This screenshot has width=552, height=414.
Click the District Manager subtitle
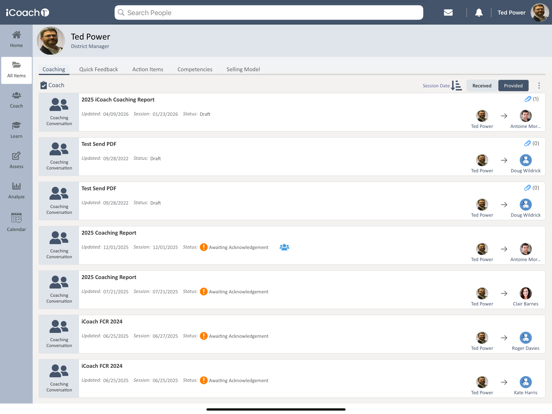point(90,46)
